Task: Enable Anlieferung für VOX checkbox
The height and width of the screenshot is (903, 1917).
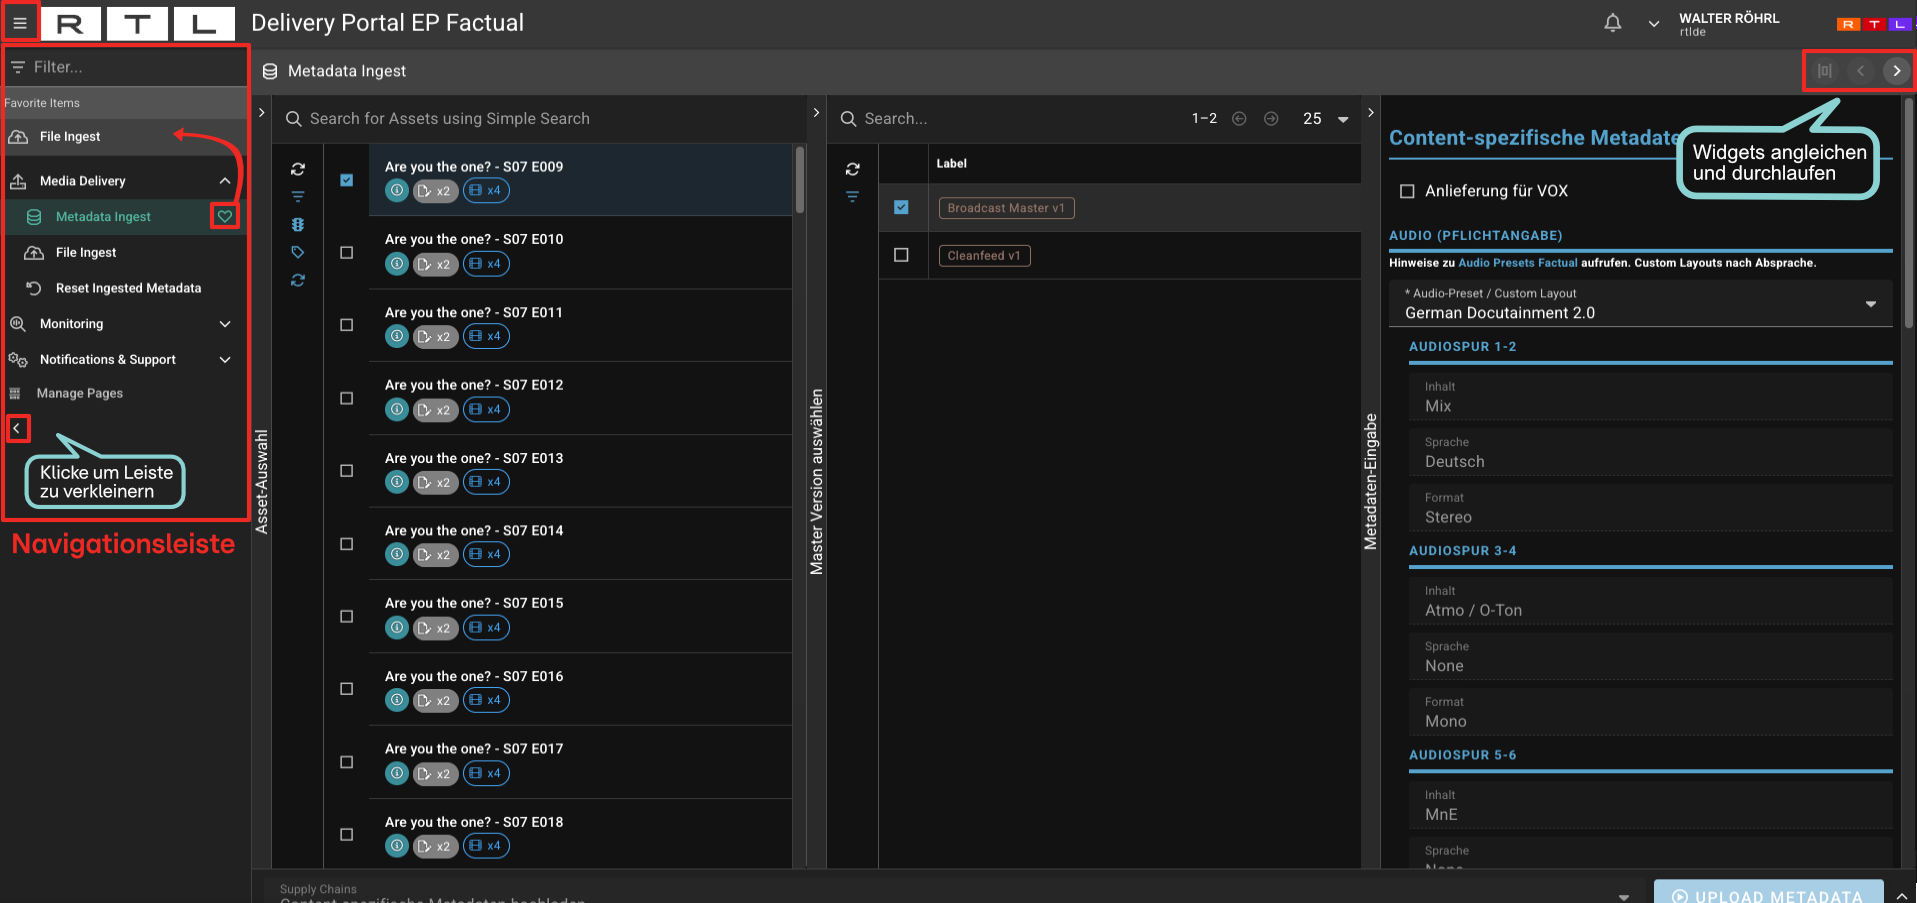Action: [1407, 191]
